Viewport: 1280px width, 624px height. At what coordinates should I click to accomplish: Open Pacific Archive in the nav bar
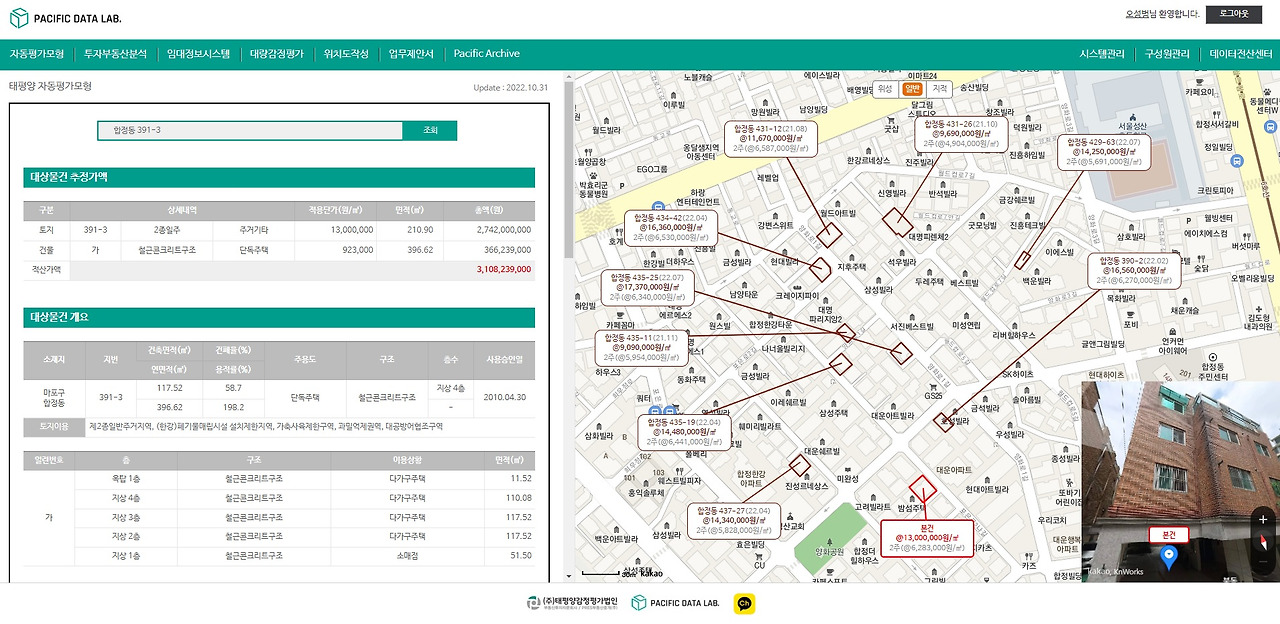click(x=487, y=54)
